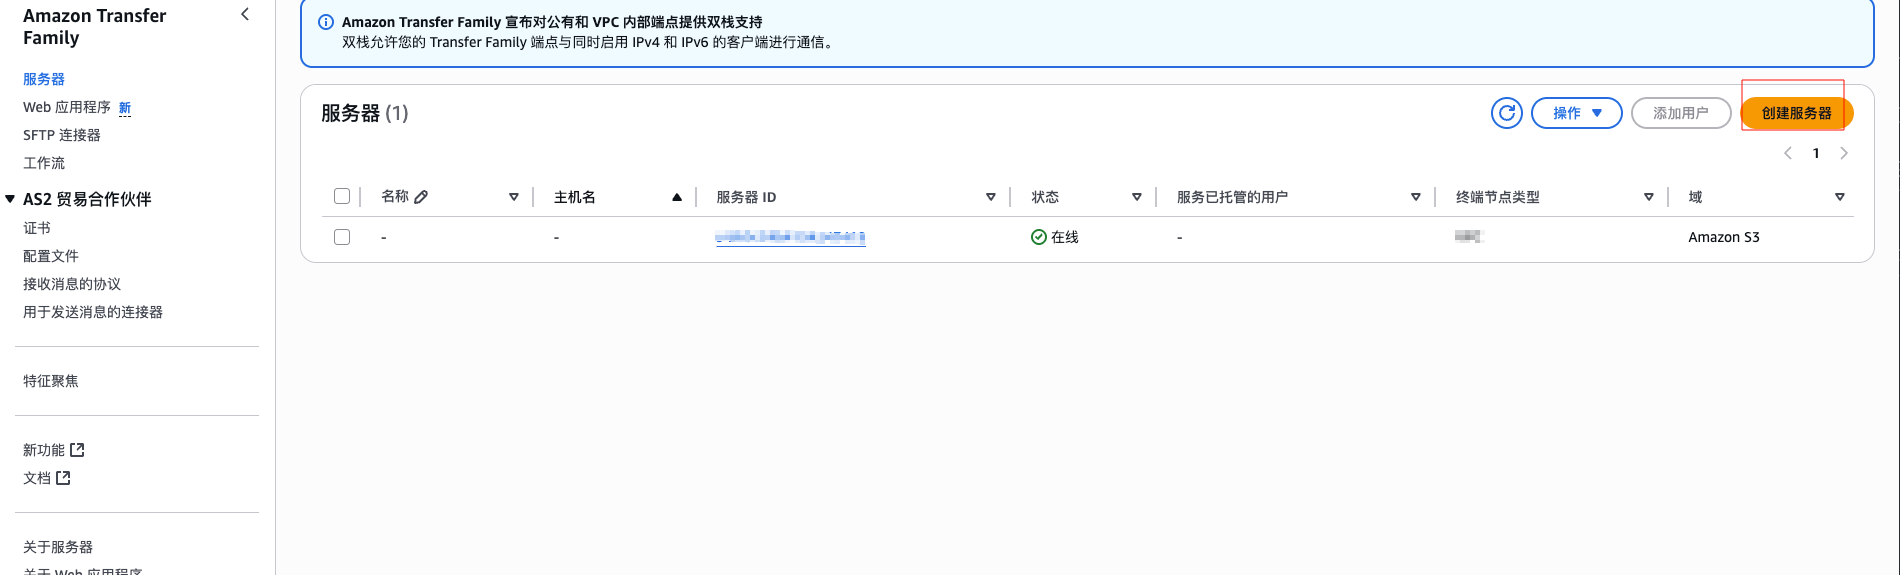The width and height of the screenshot is (1900, 575).
Task: Click the 新 badge beside Web 应用程序
Action: click(x=125, y=107)
